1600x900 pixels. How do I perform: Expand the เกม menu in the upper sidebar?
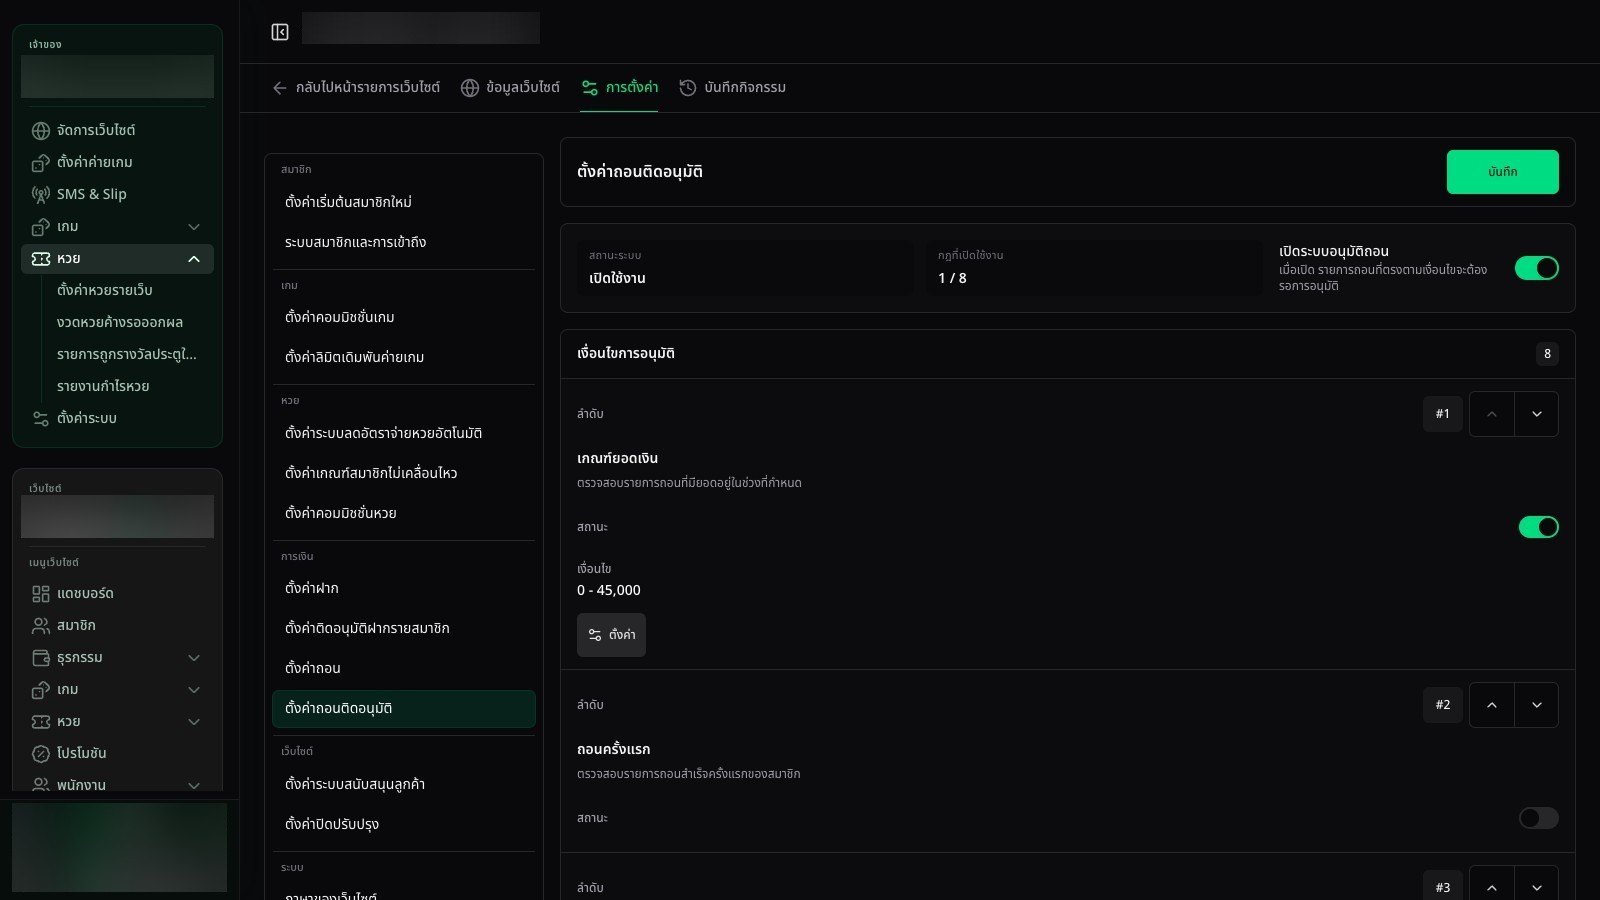pyautogui.click(x=194, y=227)
